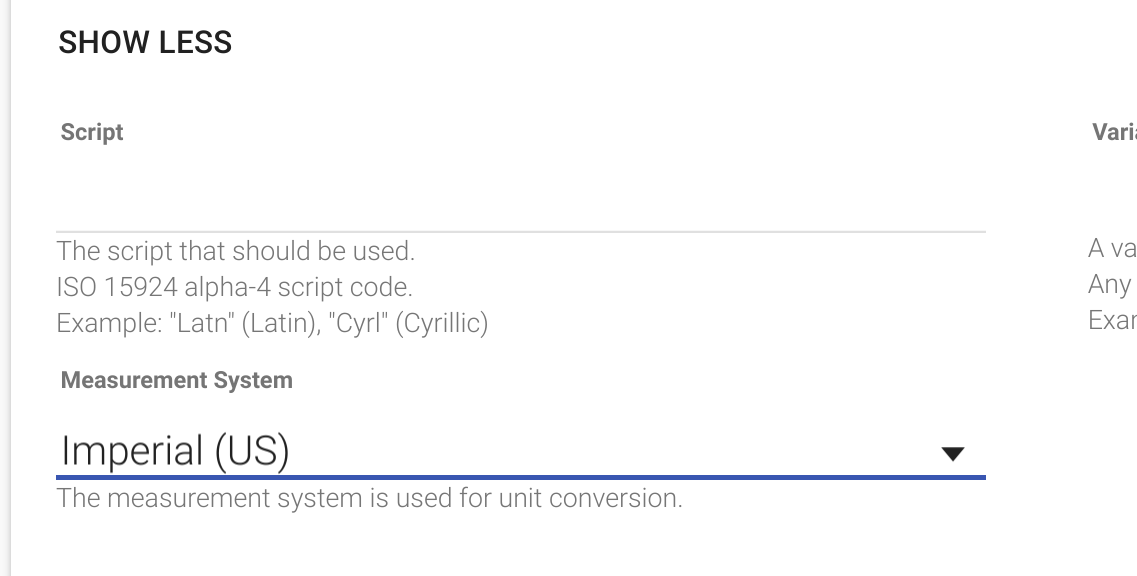The width and height of the screenshot is (1137, 576).
Task: Click the blue underline of Measurement dropdown
Action: coord(521,477)
